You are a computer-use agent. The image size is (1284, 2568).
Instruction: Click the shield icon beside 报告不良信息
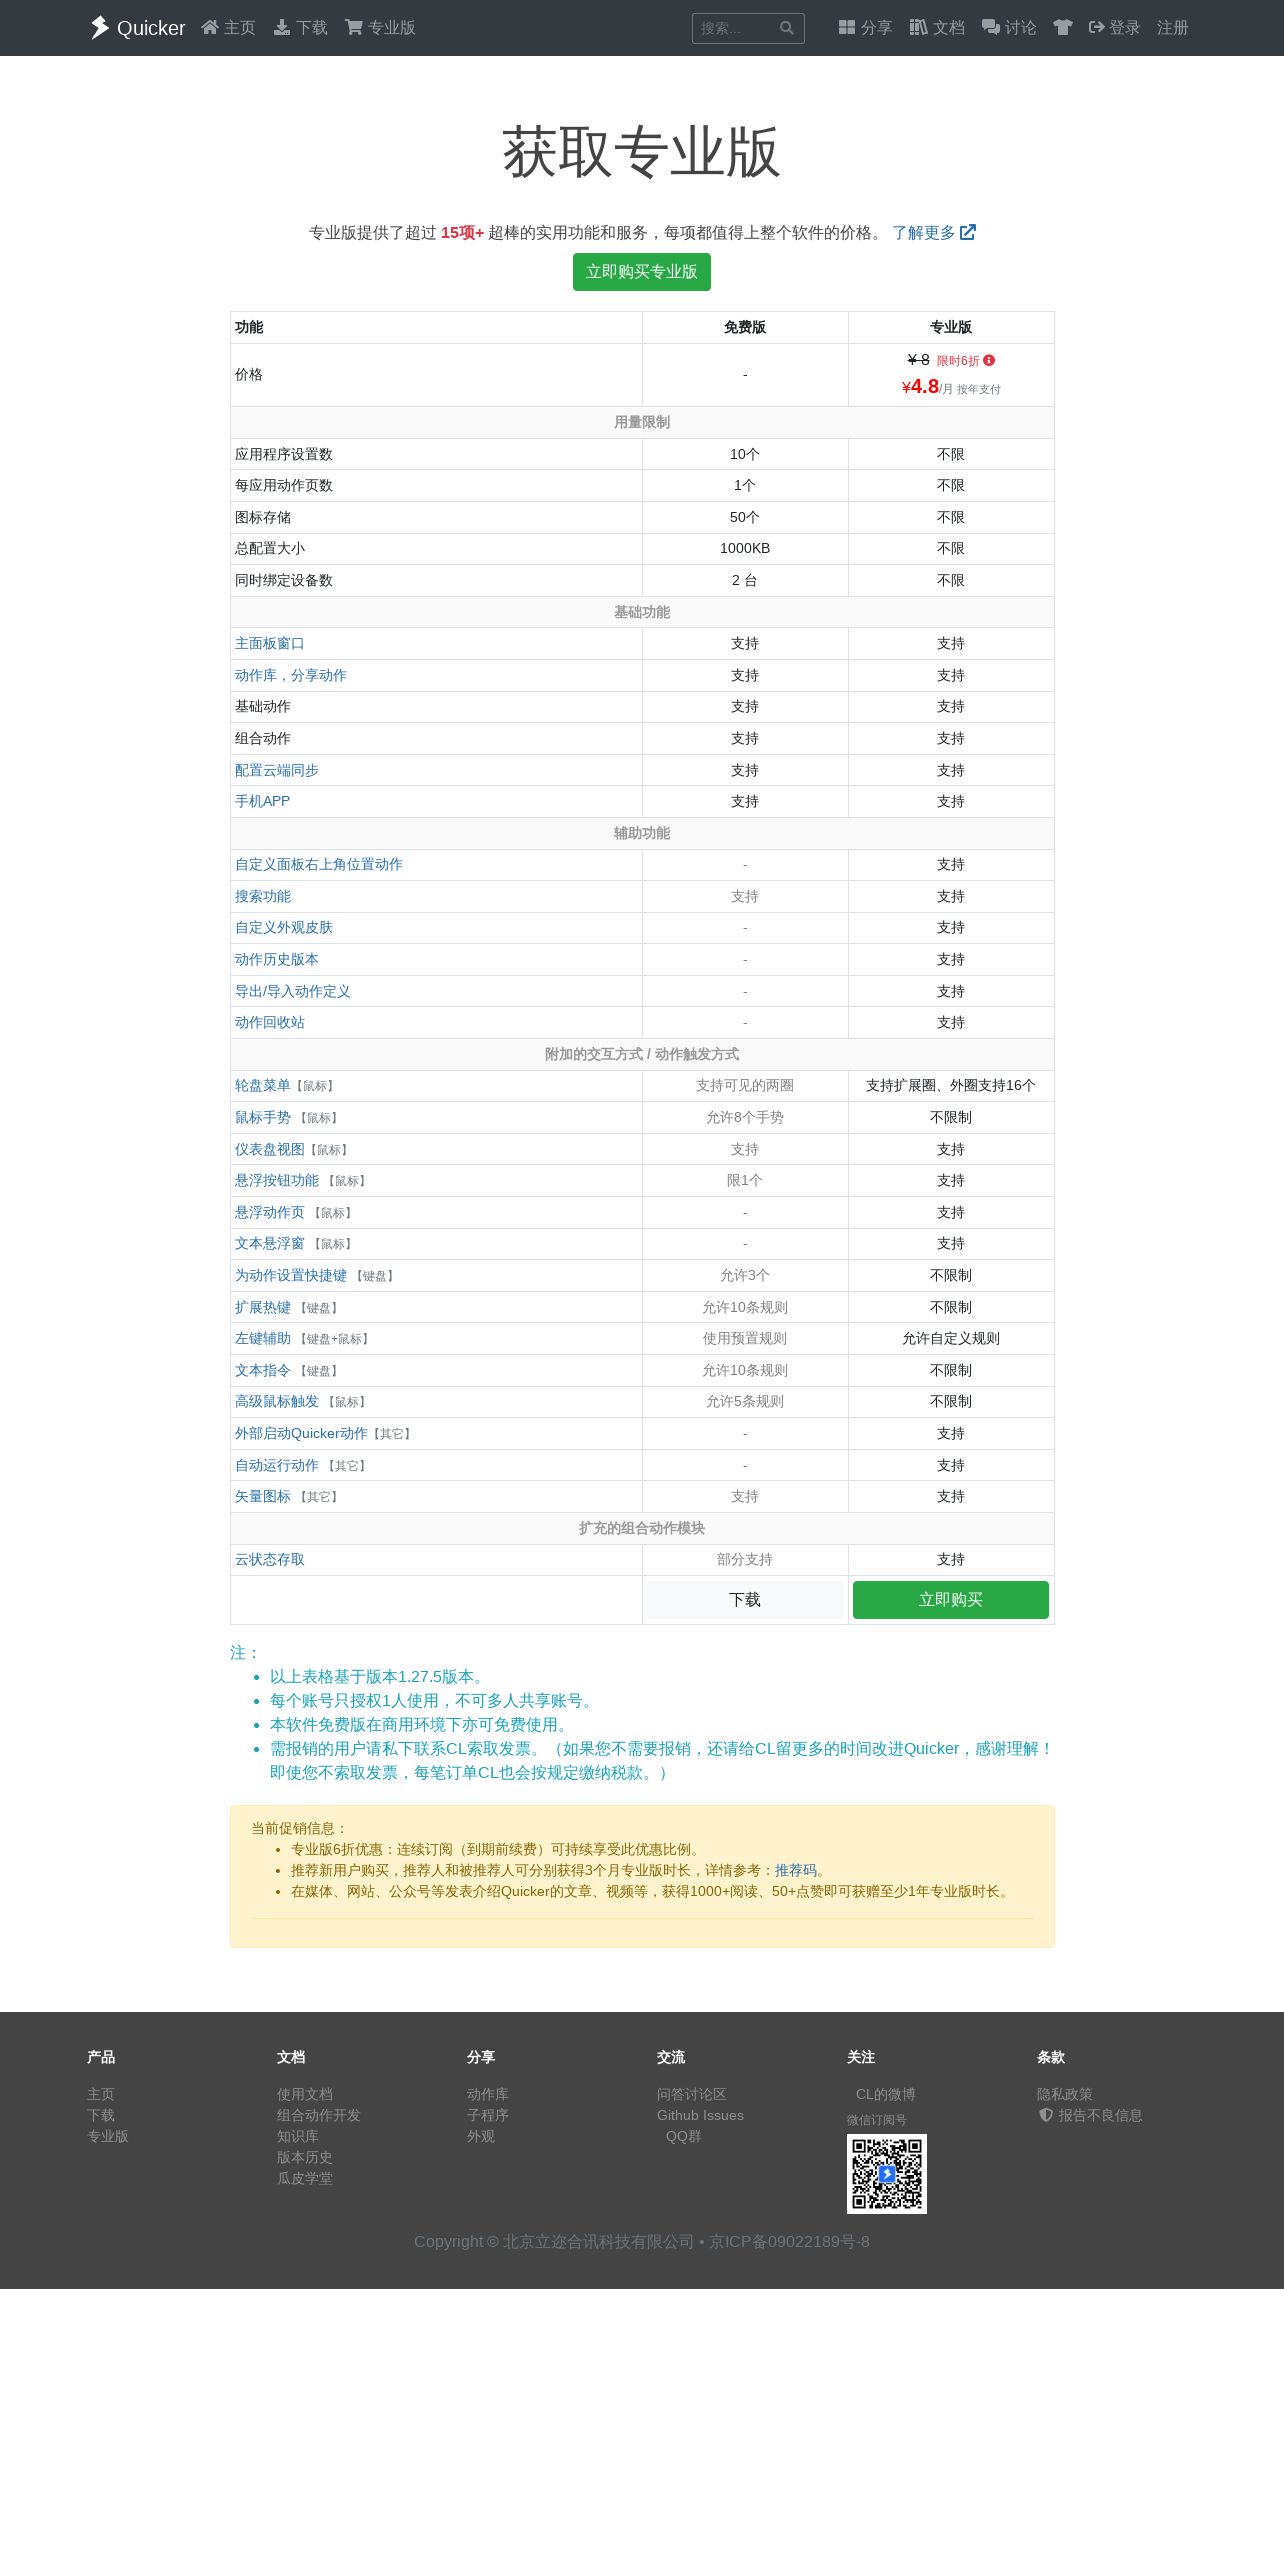click(1046, 2115)
